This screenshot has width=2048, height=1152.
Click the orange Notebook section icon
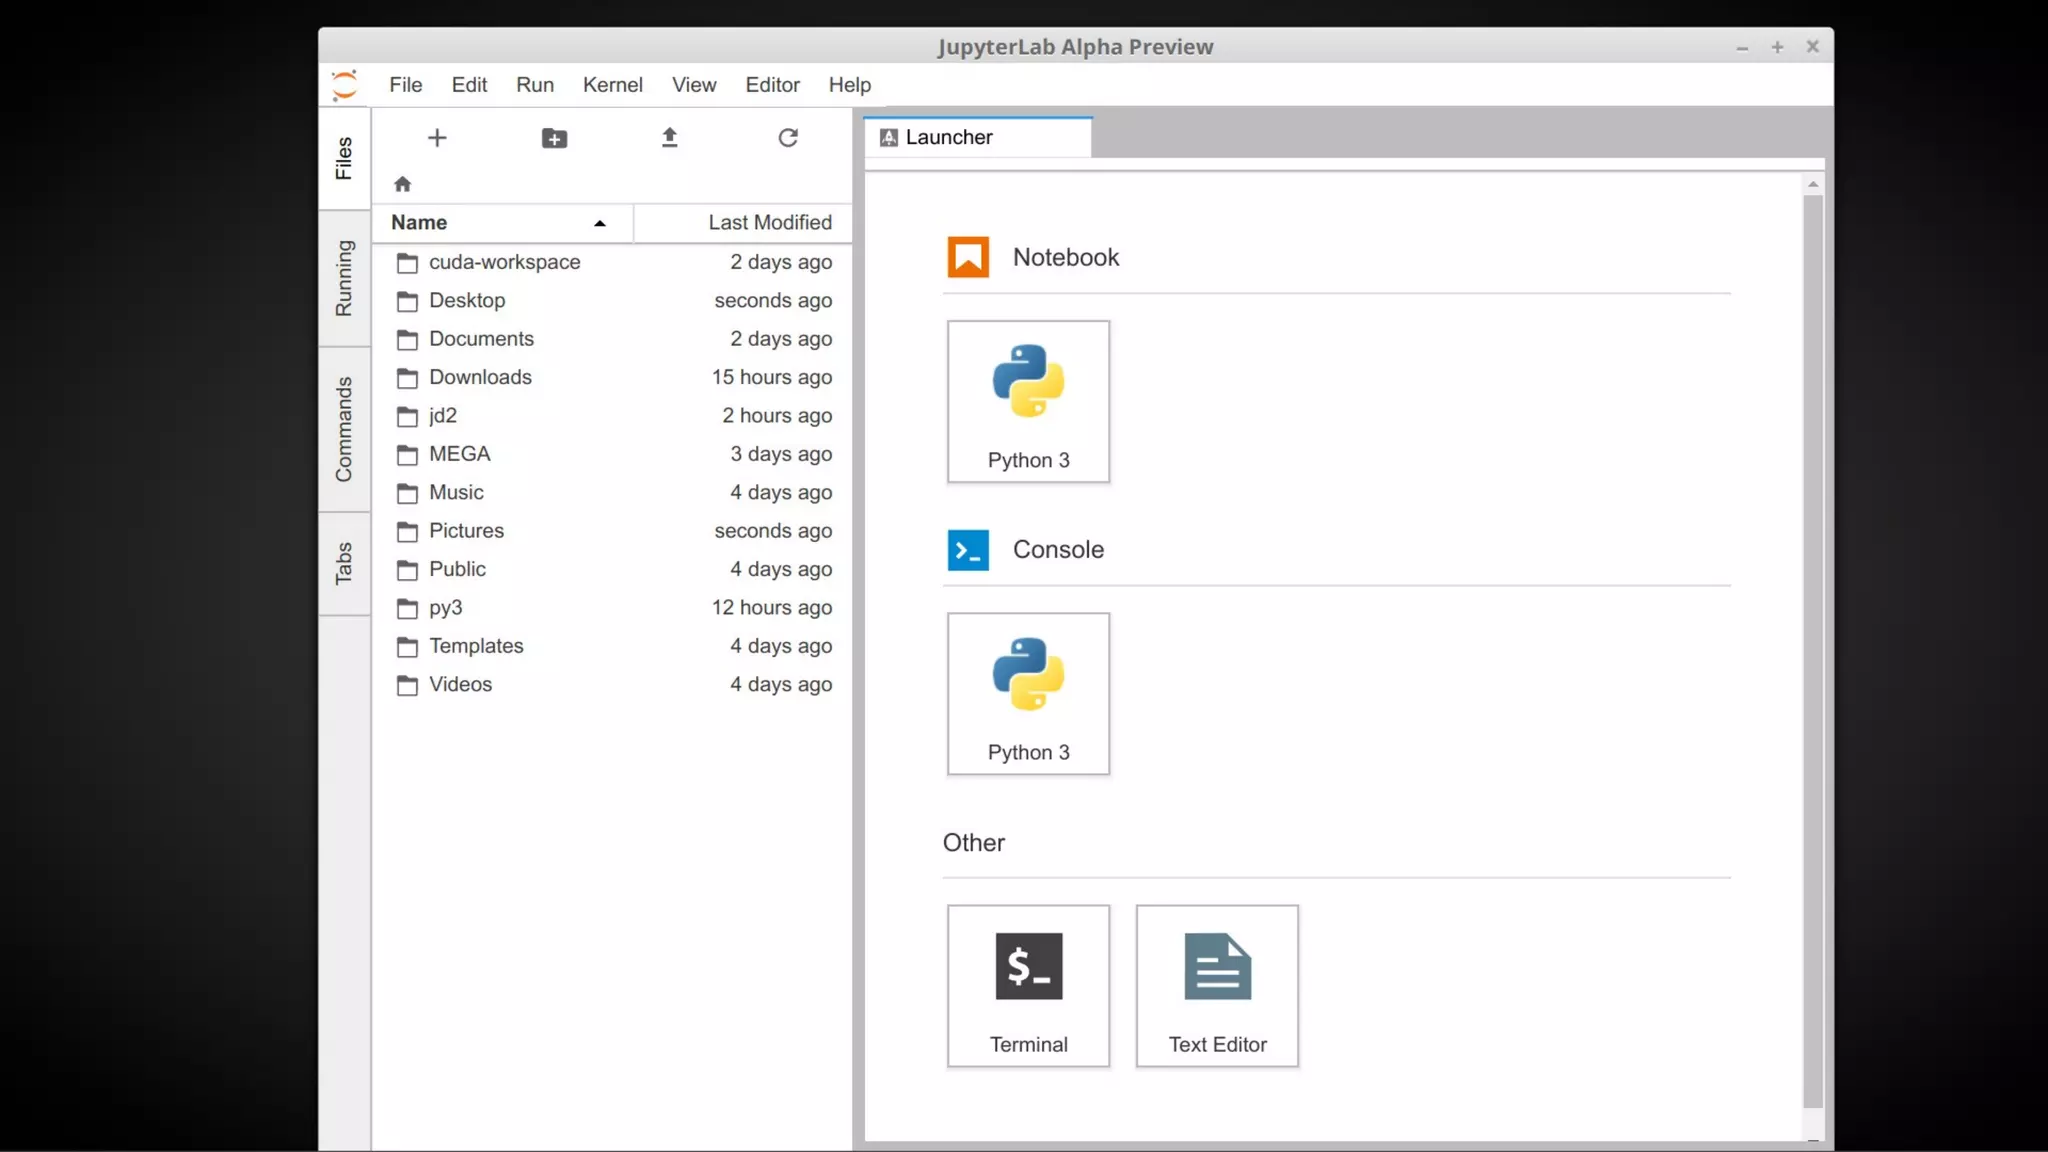click(x=968, y=257)
